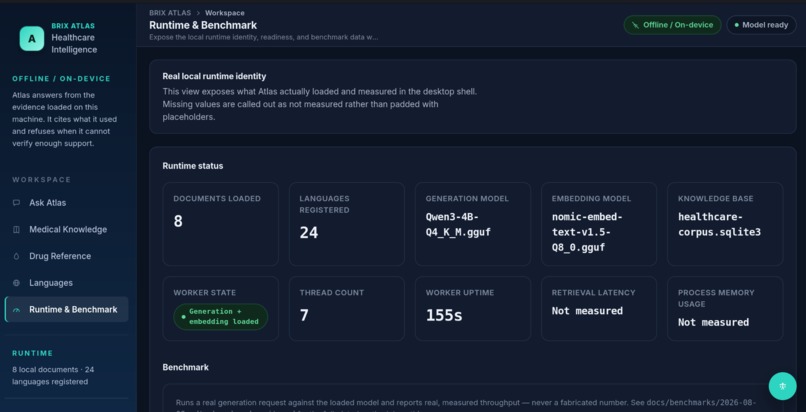Click the Real local runtime identity heading

click(214, 76)
